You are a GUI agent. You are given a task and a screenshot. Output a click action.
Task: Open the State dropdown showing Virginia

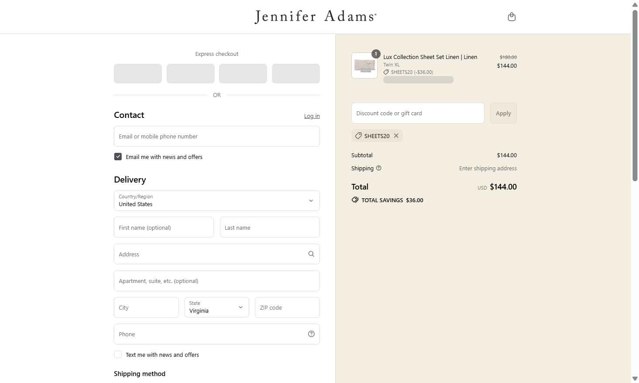click(216, 307)
